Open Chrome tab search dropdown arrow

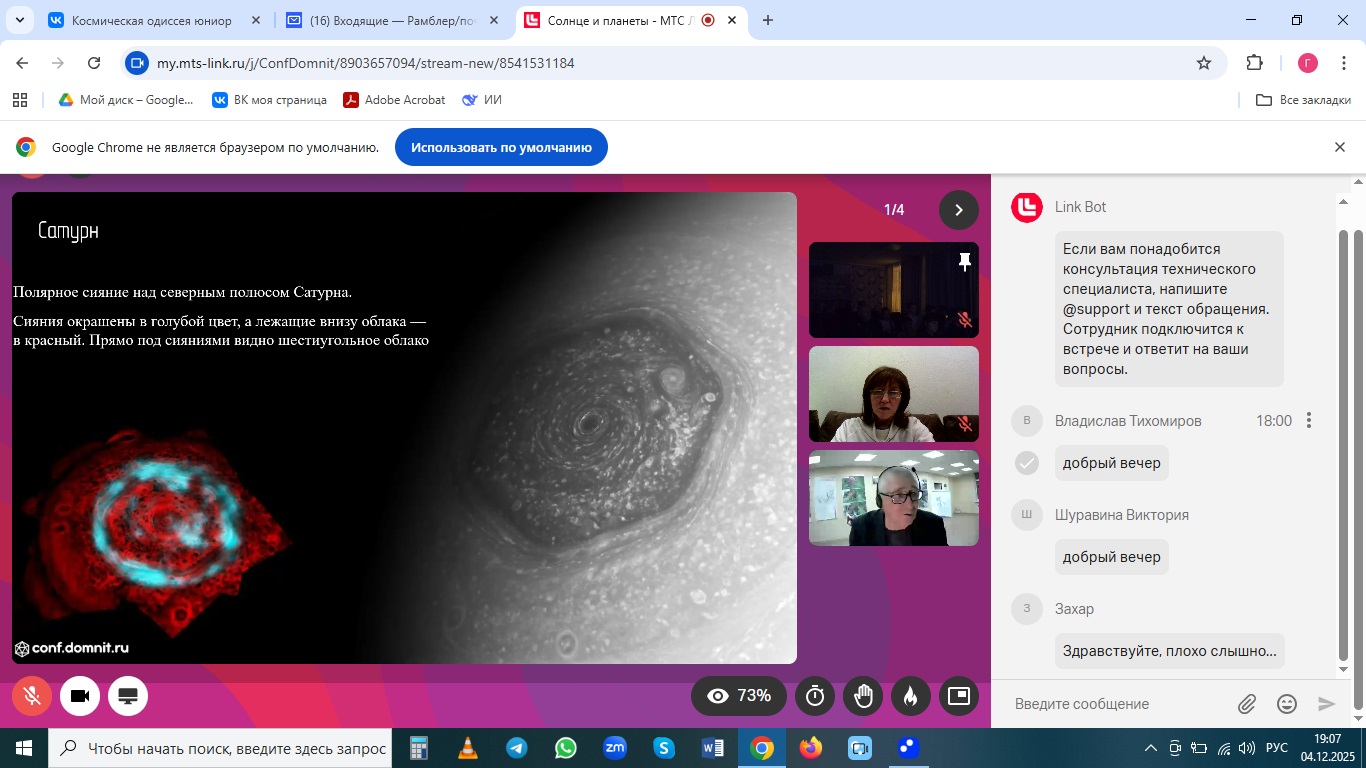click(x=19, y=20)
